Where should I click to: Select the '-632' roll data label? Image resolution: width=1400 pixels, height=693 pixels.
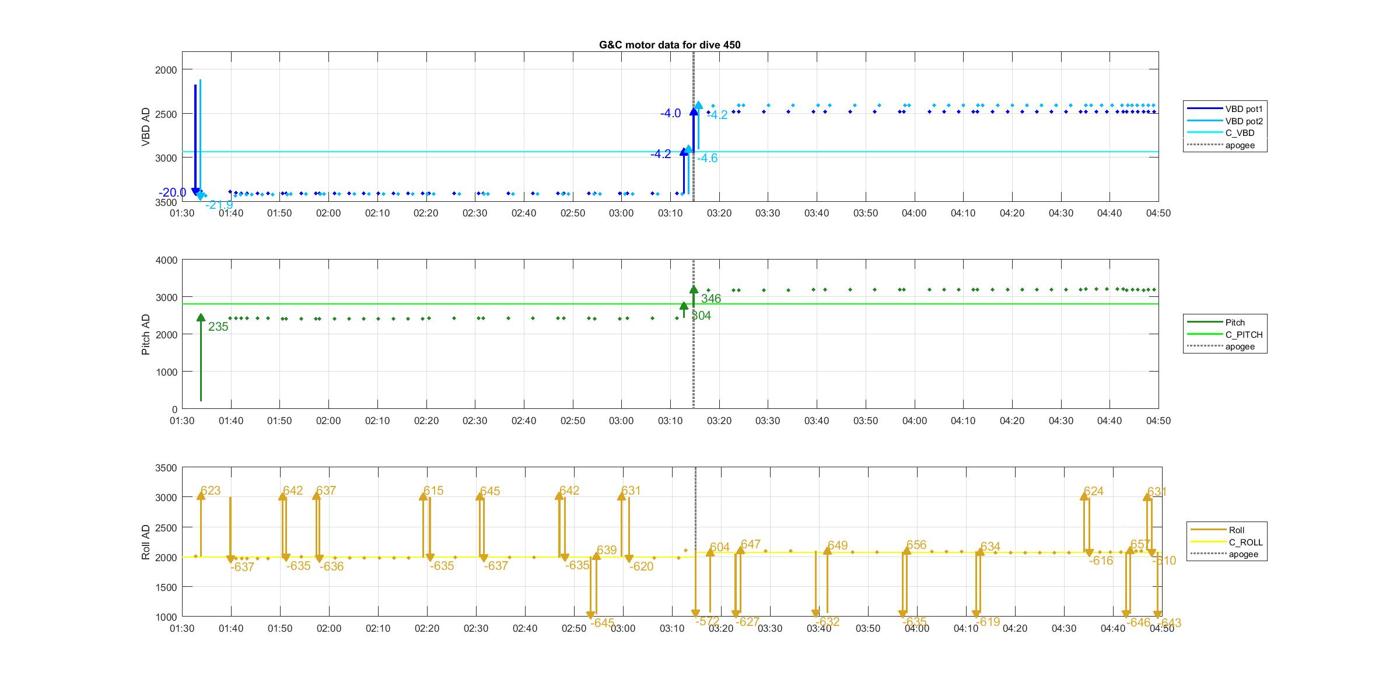[x=828, y=622]
